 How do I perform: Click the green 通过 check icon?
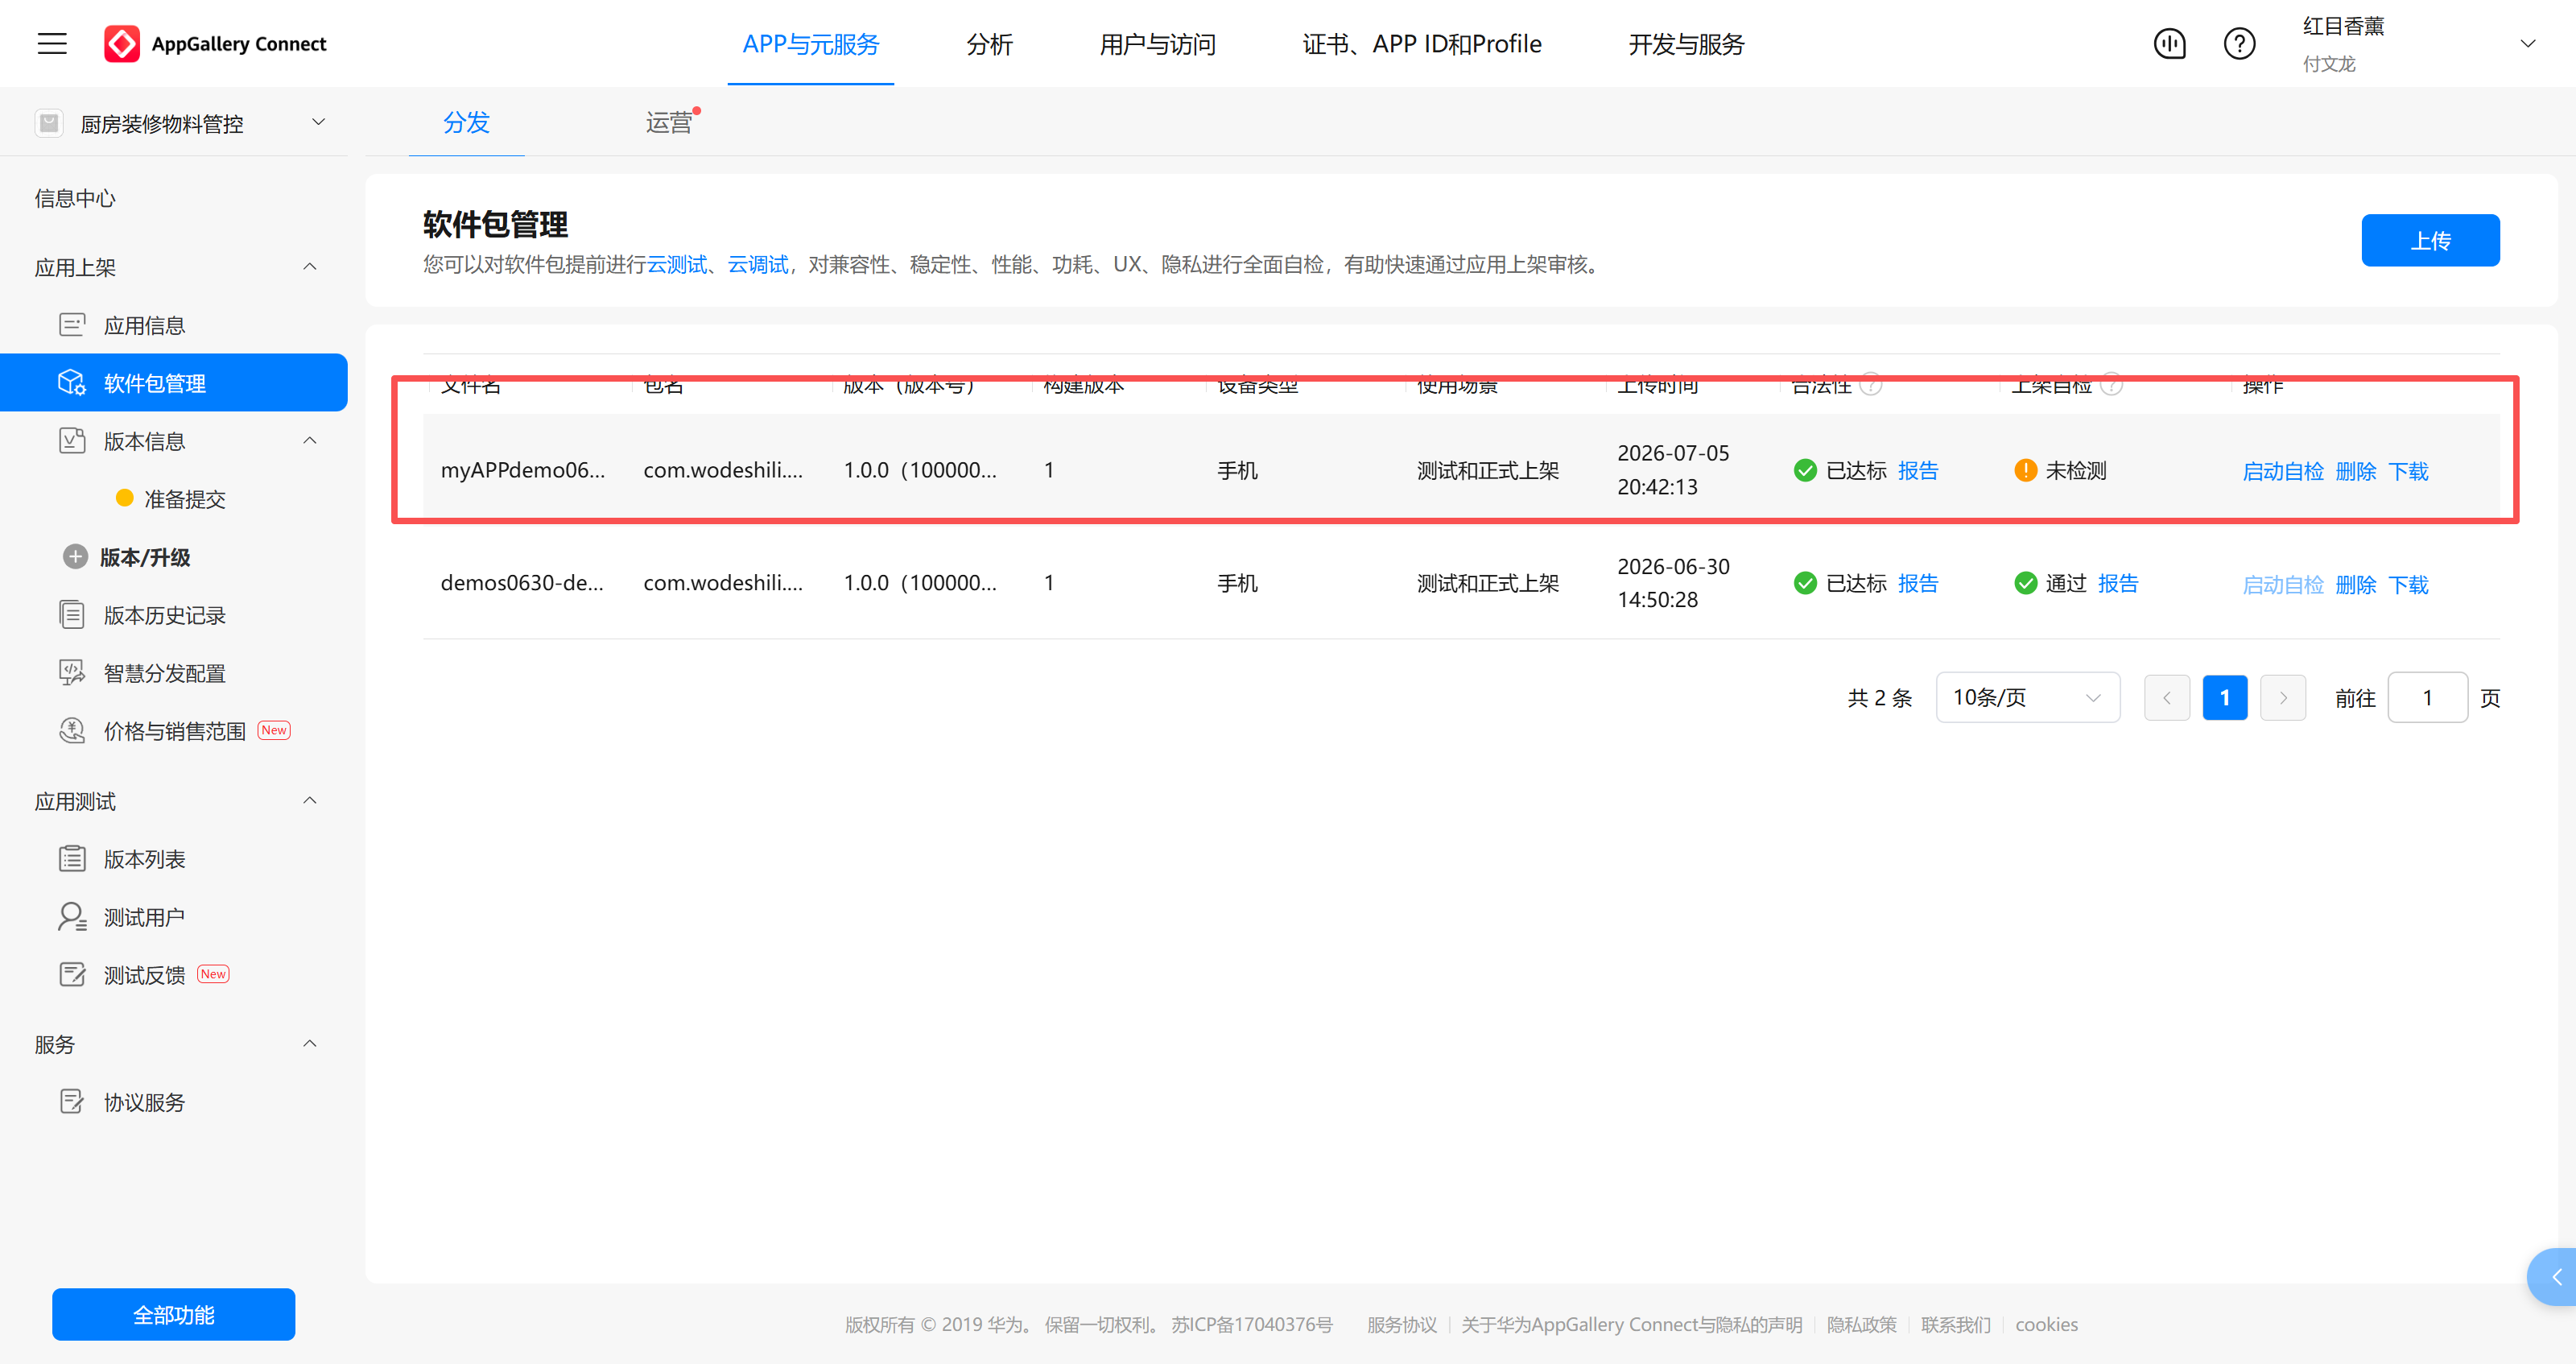point(2025,583)
